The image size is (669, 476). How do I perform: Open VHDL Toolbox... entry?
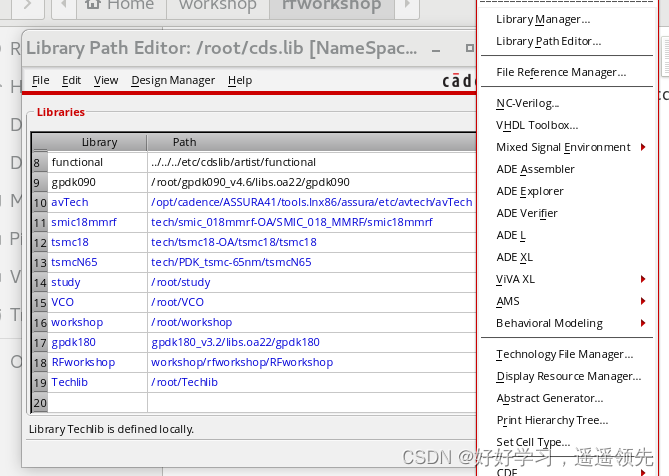point(537,125)
